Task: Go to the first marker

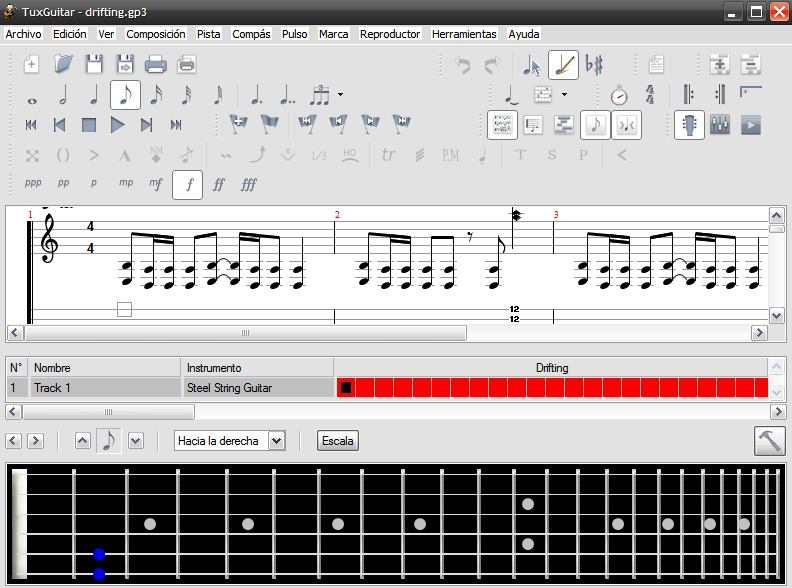Action: coord(307,123)
